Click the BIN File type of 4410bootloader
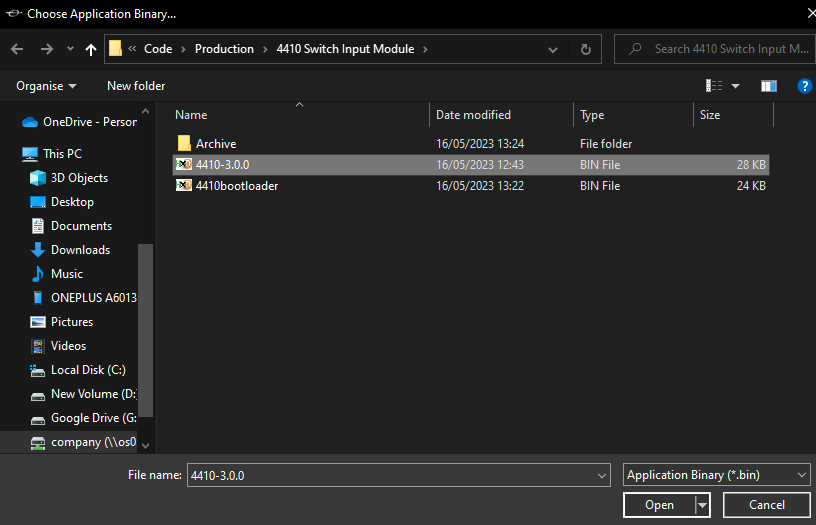Screen dimensions: 816x525 (x=600, y=186)
